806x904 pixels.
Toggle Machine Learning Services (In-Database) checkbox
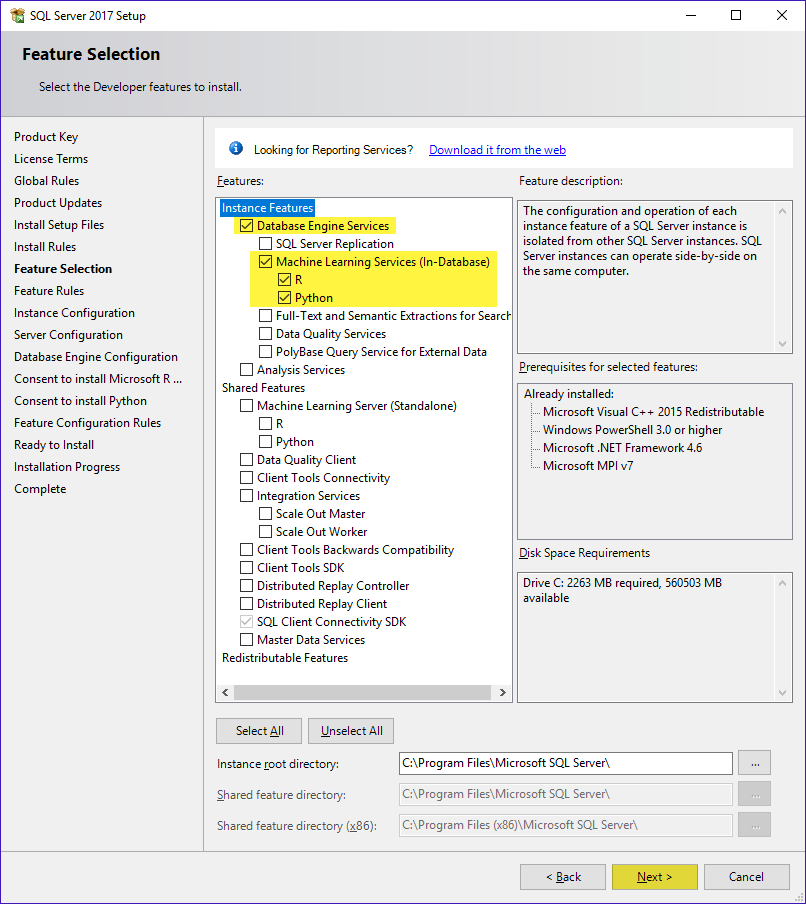pyautogui.click(x=265, y=261)
